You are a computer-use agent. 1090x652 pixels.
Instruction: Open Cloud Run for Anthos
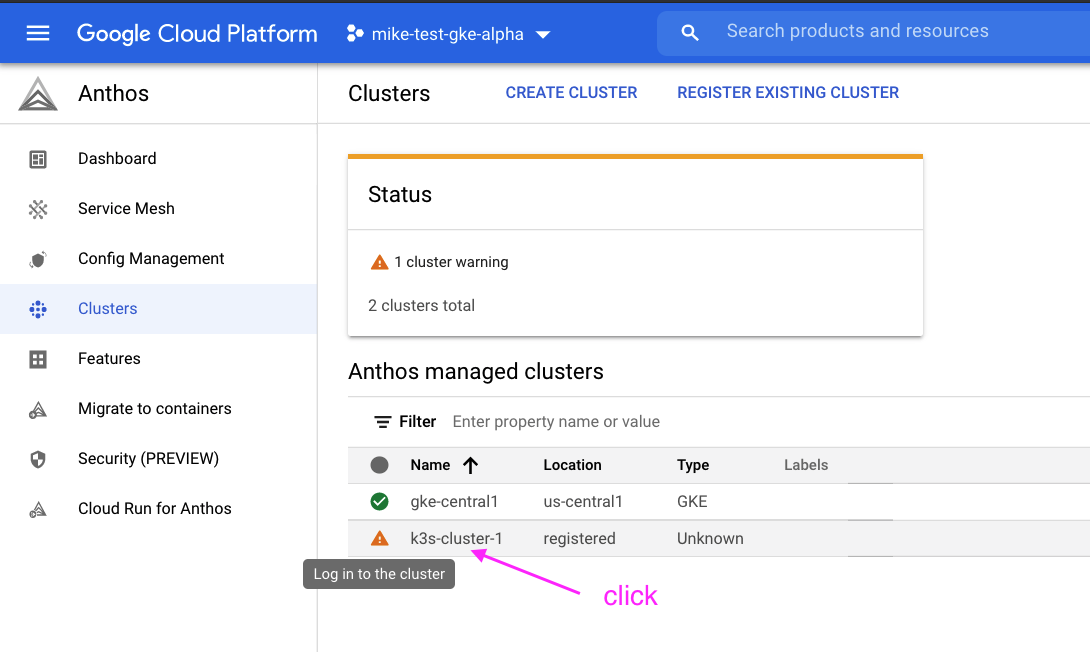[x=154, y=509]
